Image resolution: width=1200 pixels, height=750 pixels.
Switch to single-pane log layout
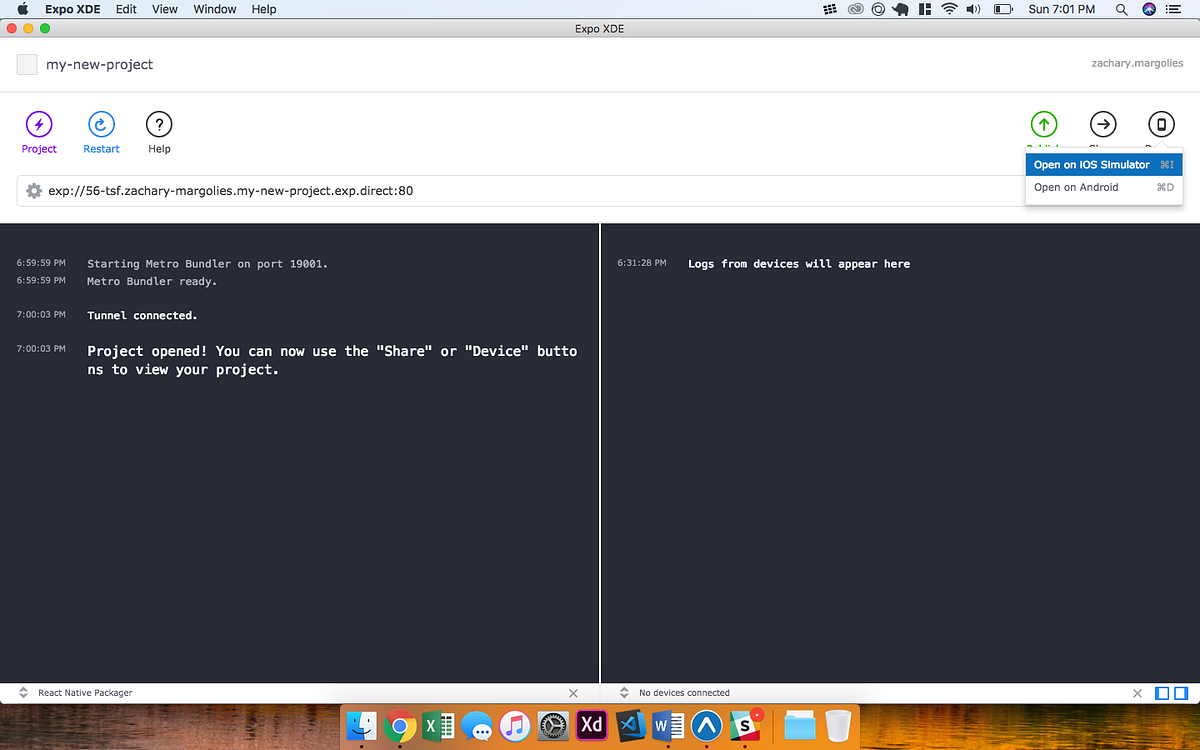(1162, 693)
